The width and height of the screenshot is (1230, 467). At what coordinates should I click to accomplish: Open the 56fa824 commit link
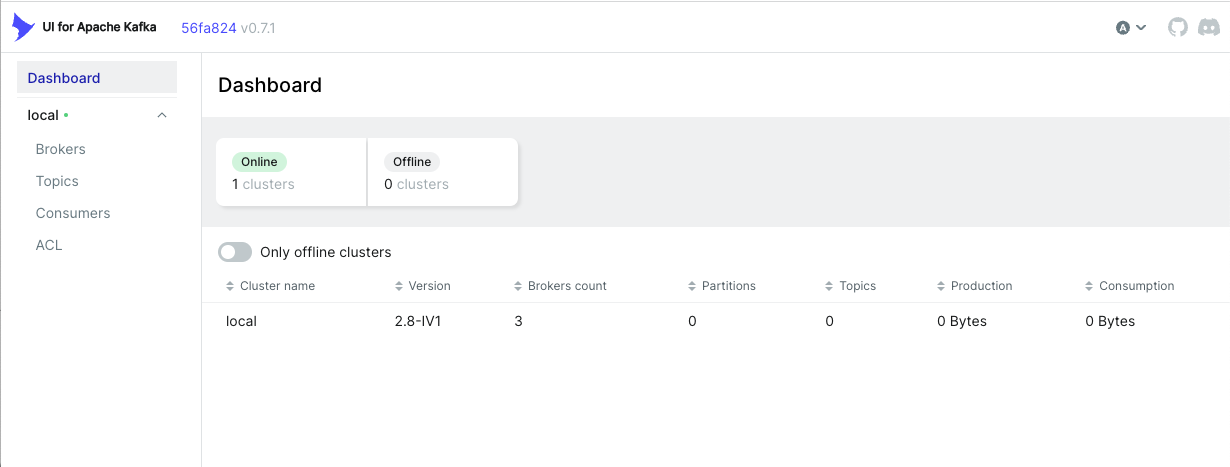click(208, 28)
